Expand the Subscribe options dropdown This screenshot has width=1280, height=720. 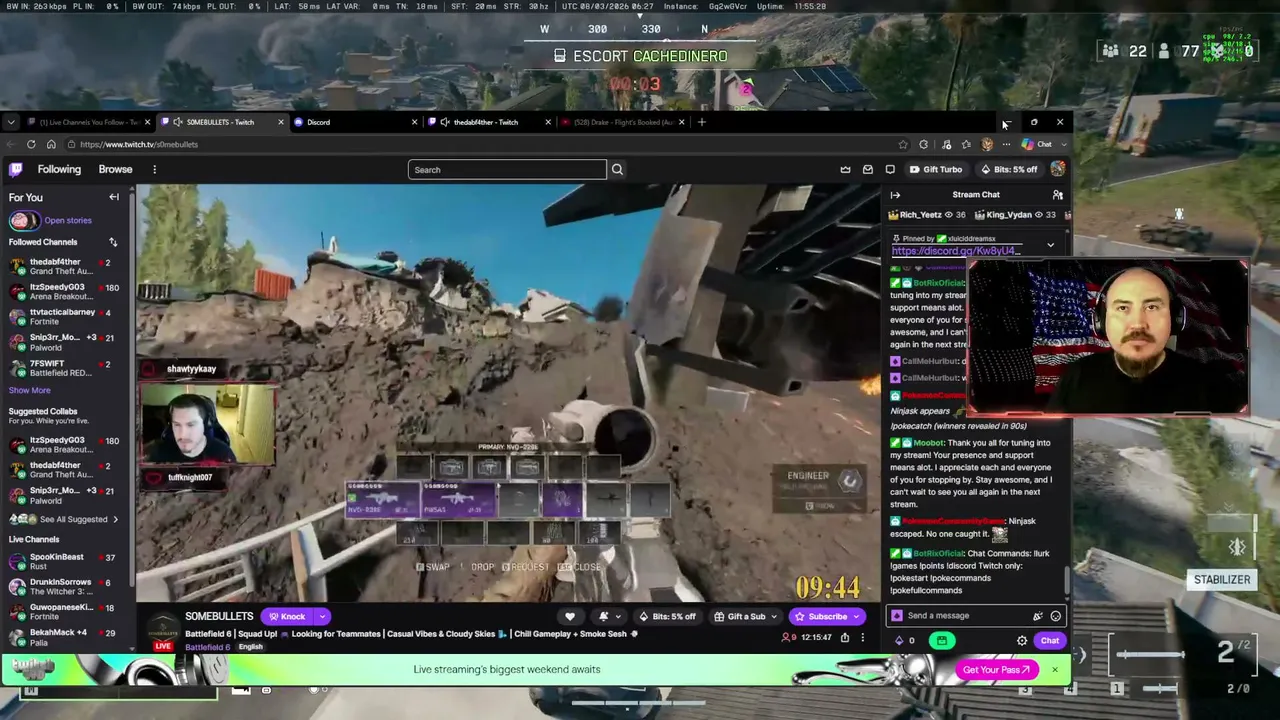(x=856, y=616)
